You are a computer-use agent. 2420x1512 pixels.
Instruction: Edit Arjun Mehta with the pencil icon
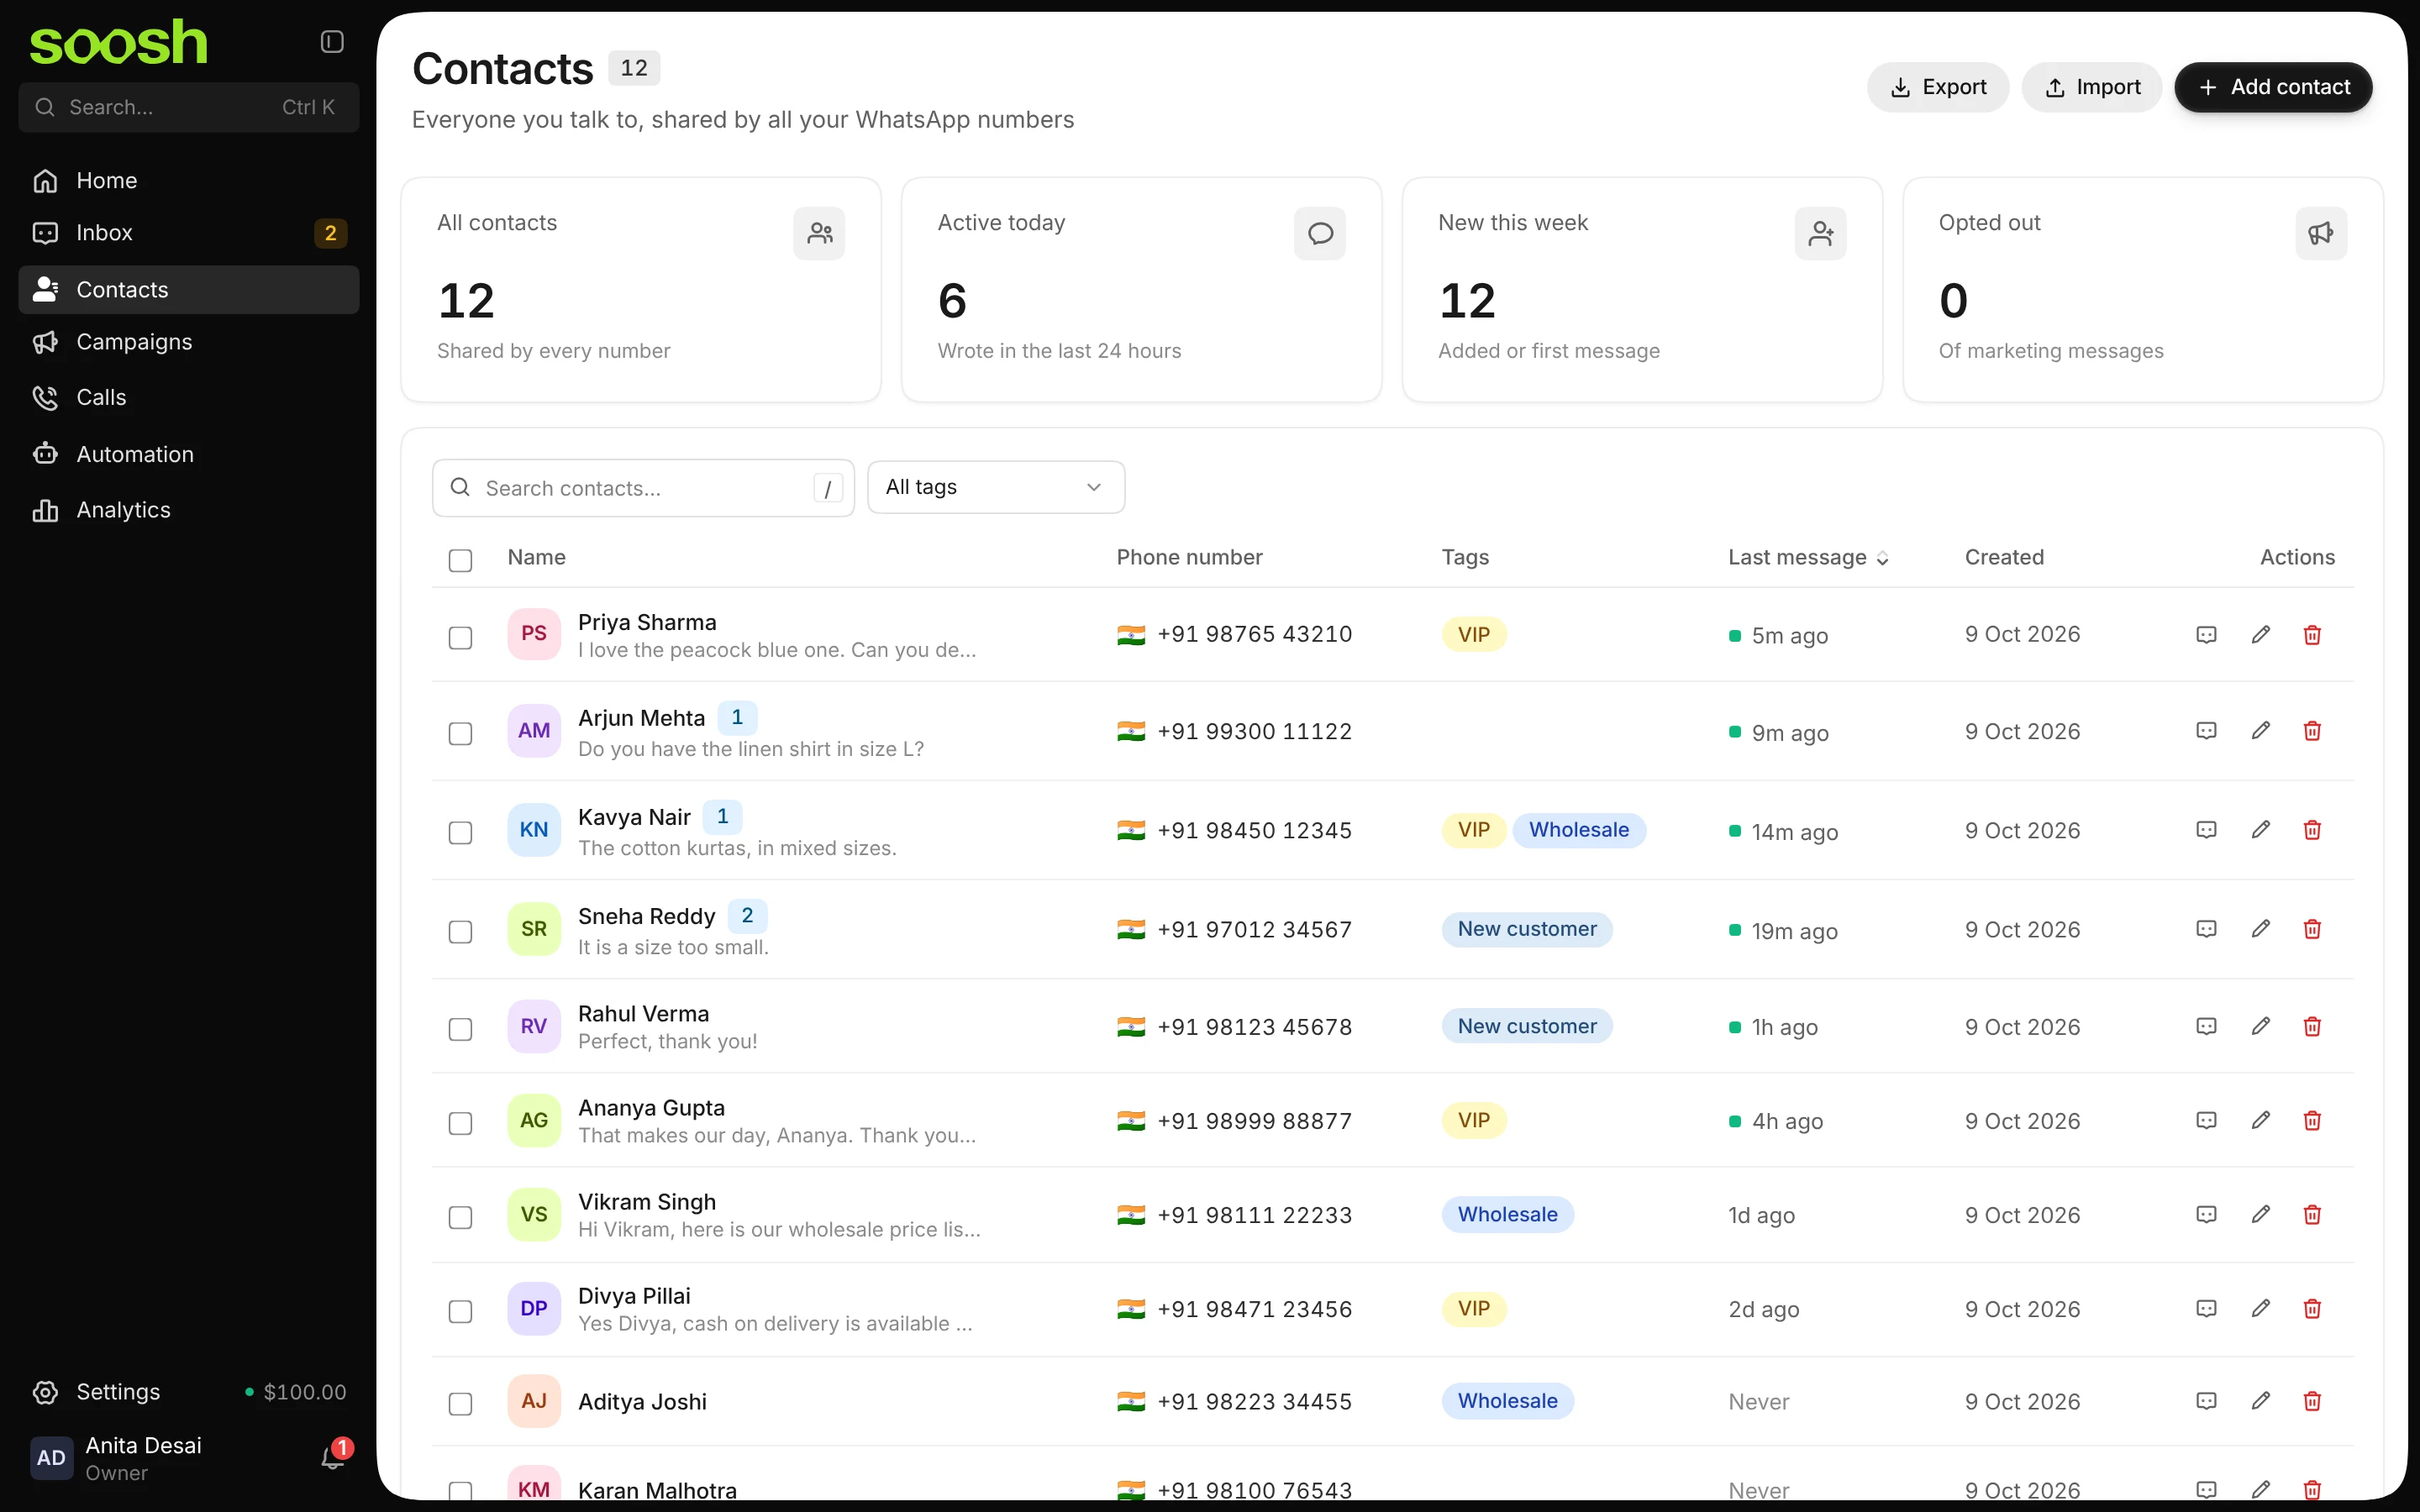[x=2260, y=731]
